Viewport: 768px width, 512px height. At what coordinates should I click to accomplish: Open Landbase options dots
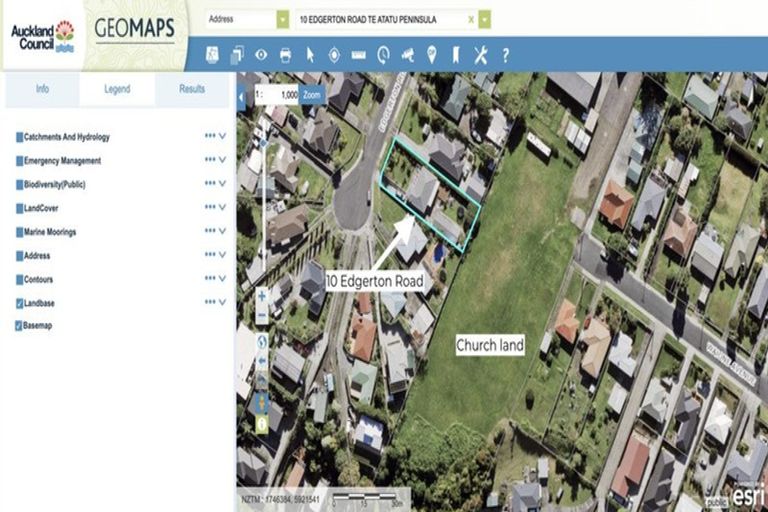[210, 302]
